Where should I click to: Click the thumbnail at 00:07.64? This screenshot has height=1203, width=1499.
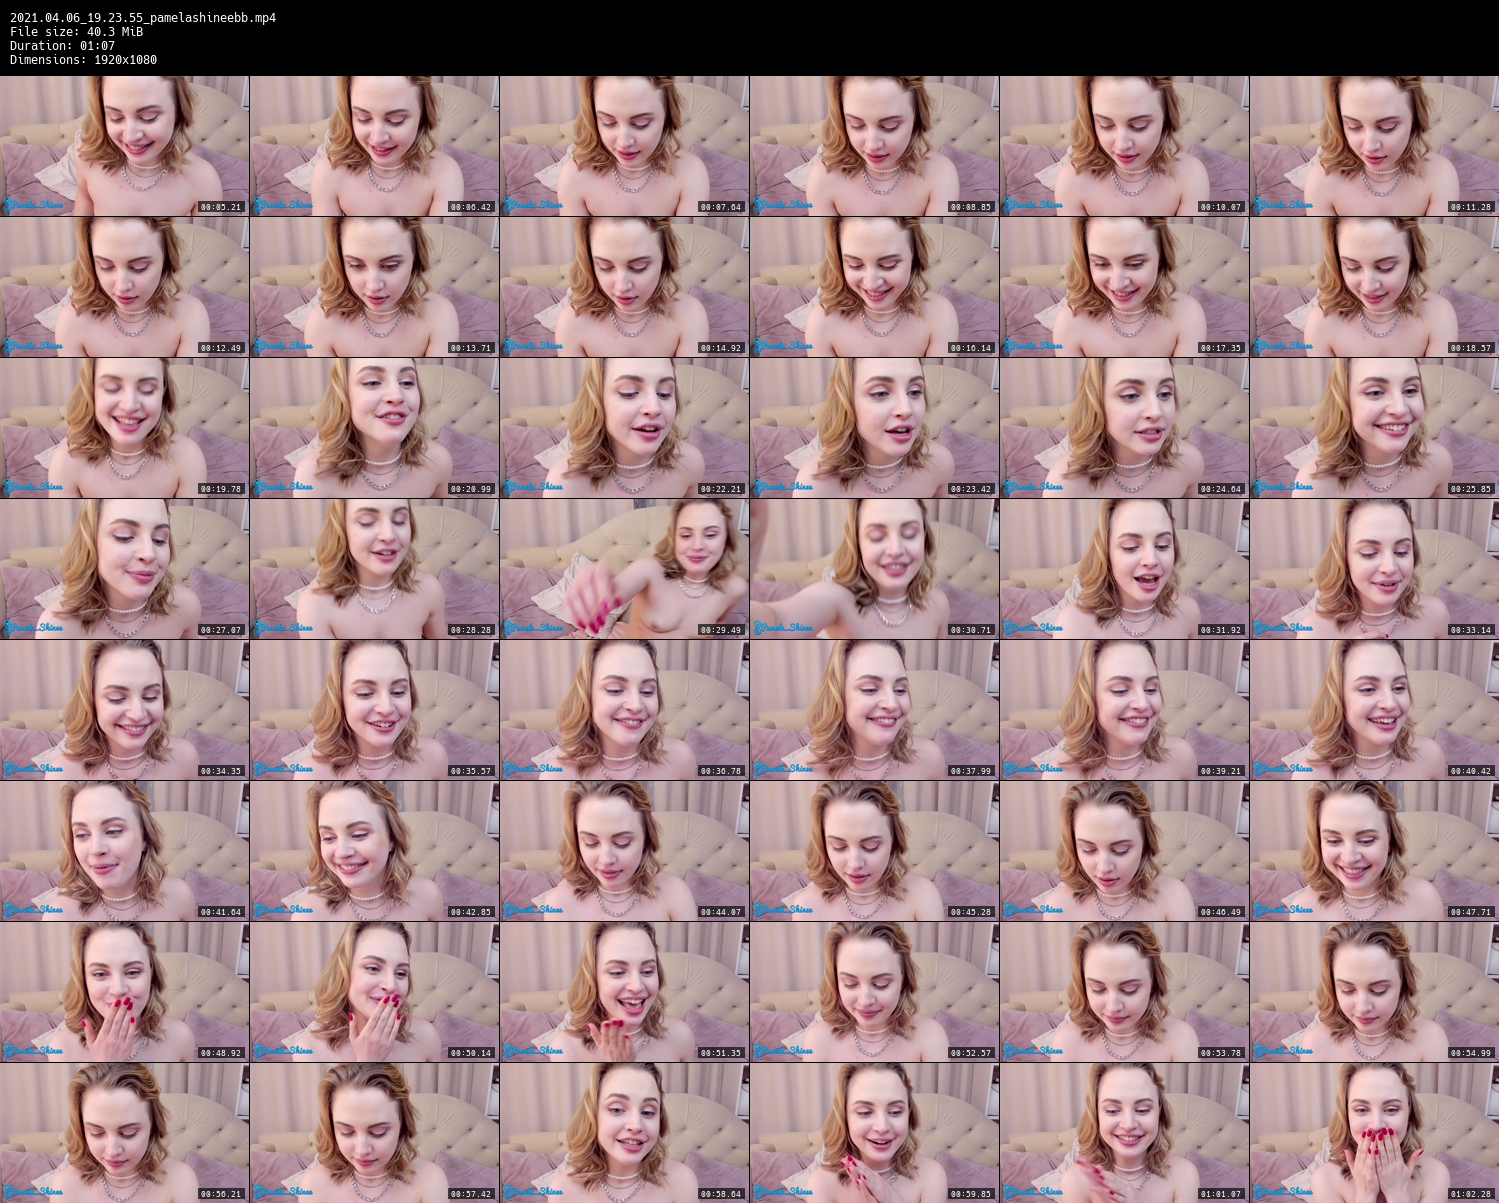click(624, 146)
